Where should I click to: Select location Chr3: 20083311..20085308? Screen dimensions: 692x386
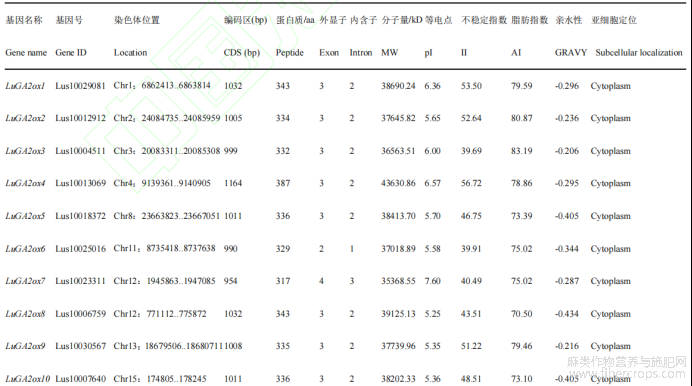(x=167, y=151)
